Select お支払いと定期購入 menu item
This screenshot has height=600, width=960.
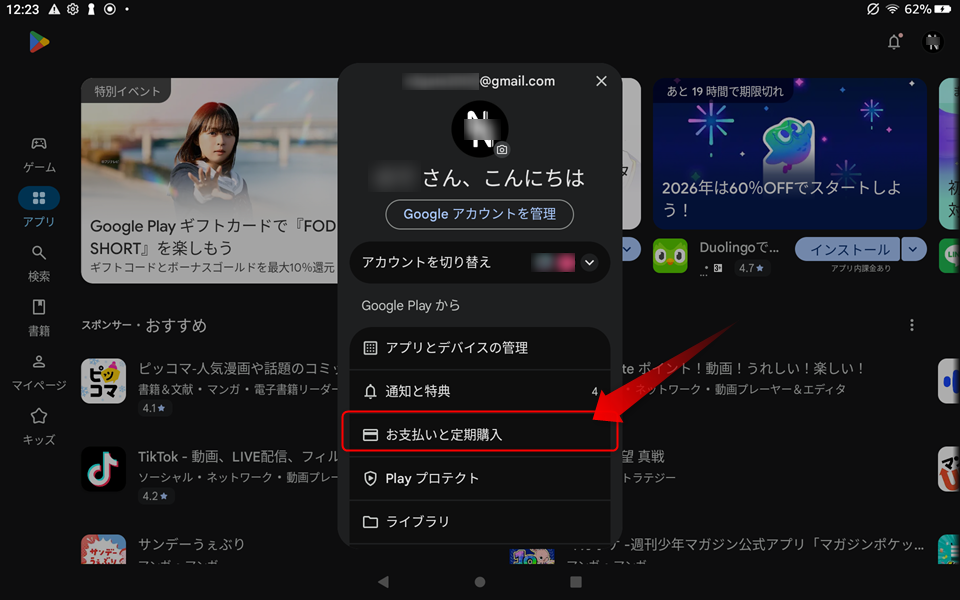point(480,435)
